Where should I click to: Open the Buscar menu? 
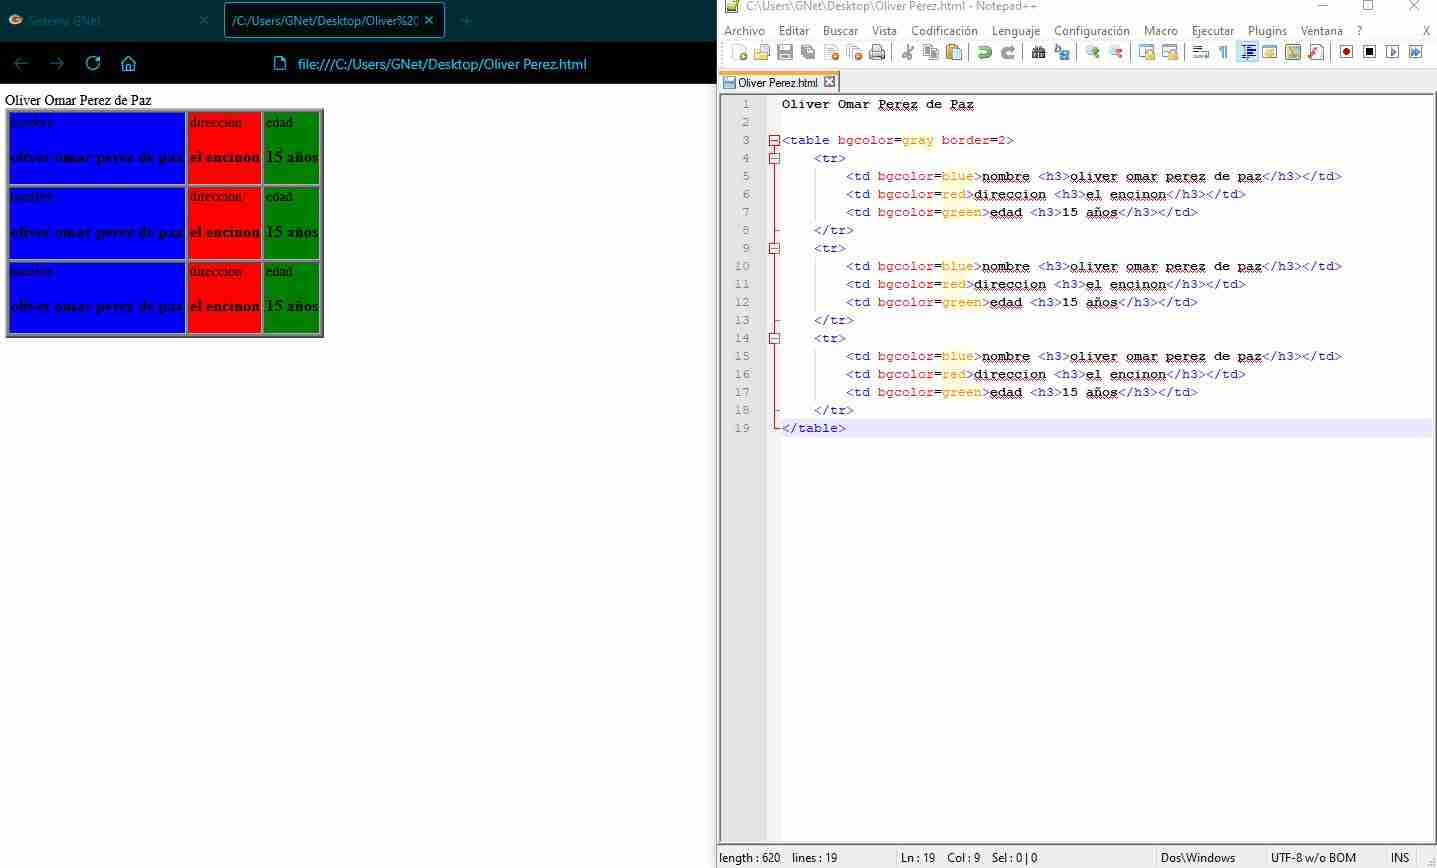point(840,31)
